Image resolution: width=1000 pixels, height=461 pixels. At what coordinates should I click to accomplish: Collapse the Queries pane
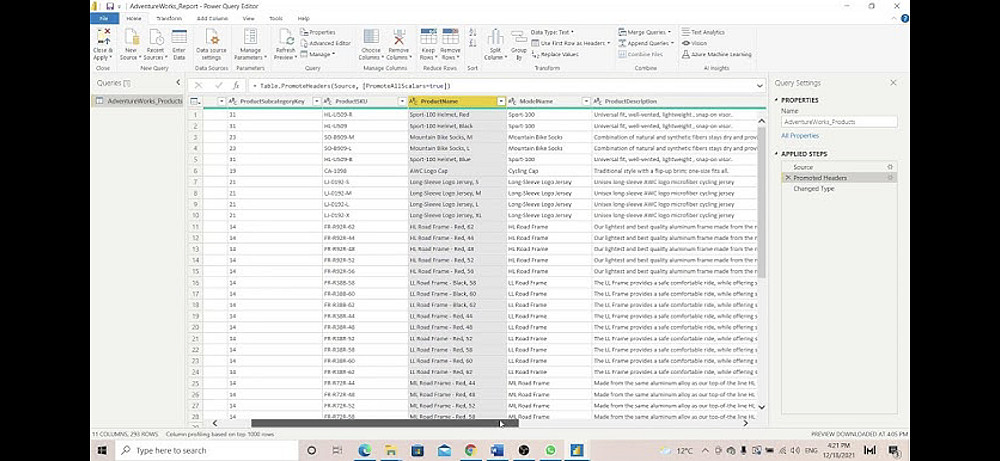(178, 82)
